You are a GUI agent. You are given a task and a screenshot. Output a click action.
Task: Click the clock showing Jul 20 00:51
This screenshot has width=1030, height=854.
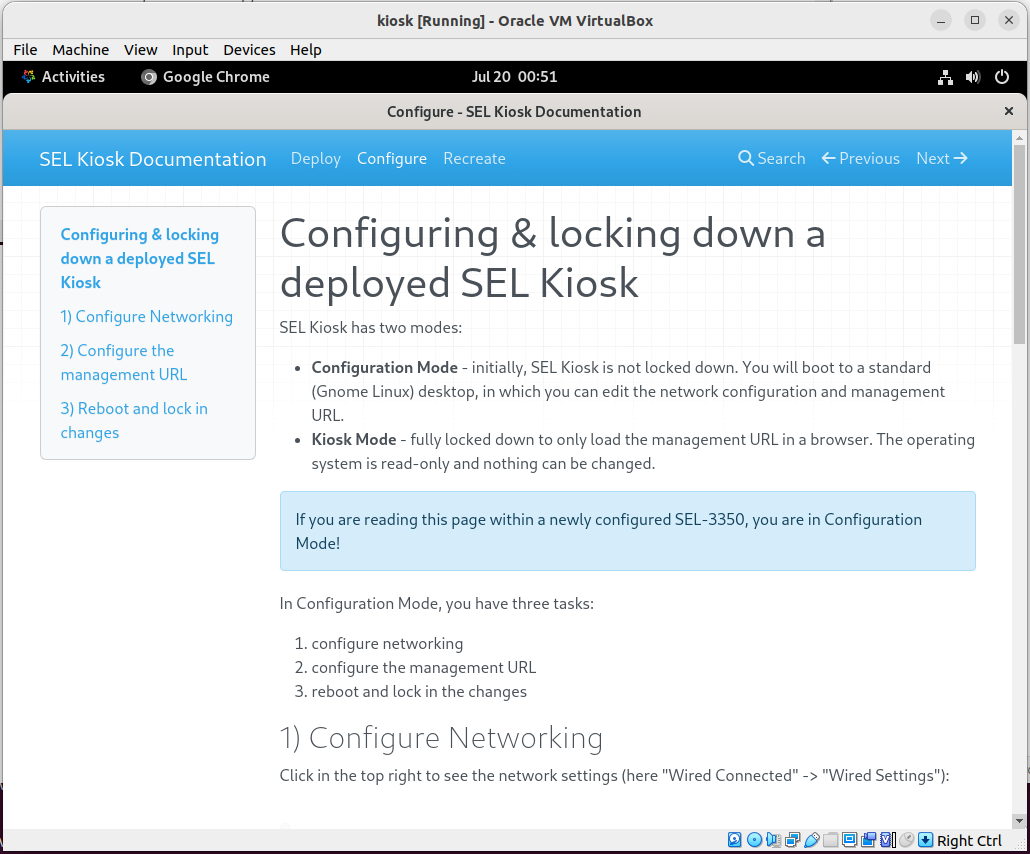click(x=514, y=77)
